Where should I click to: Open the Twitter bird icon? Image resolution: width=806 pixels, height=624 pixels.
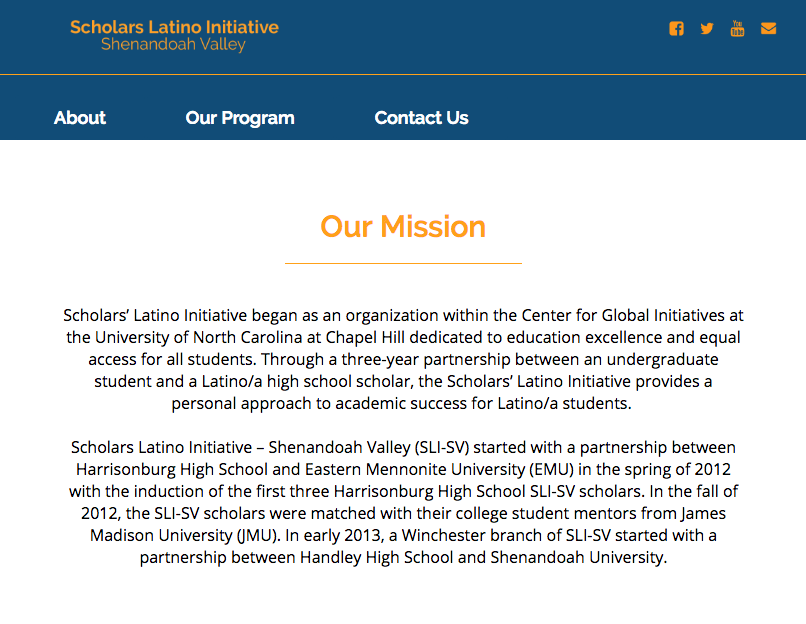(707, 28)
